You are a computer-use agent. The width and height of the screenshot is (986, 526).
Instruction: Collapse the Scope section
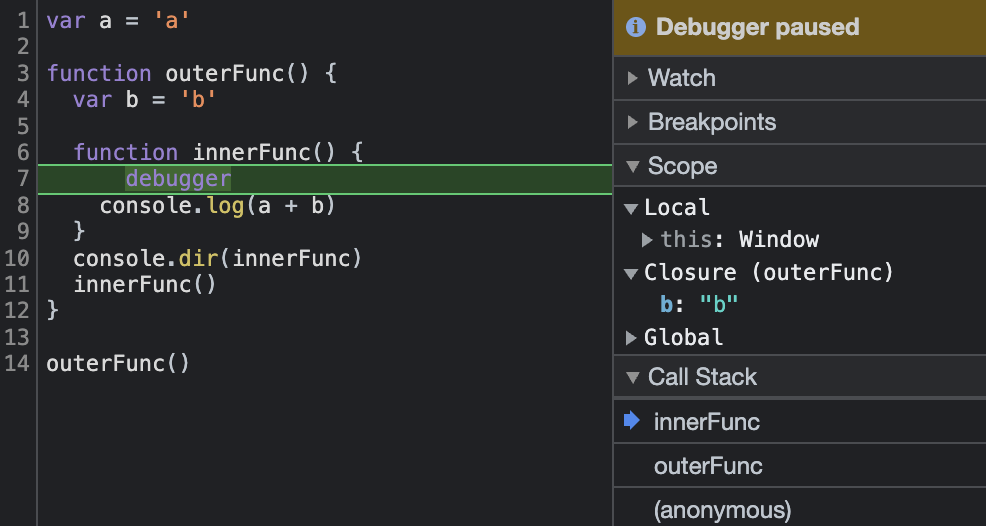[x=633, y=167]
